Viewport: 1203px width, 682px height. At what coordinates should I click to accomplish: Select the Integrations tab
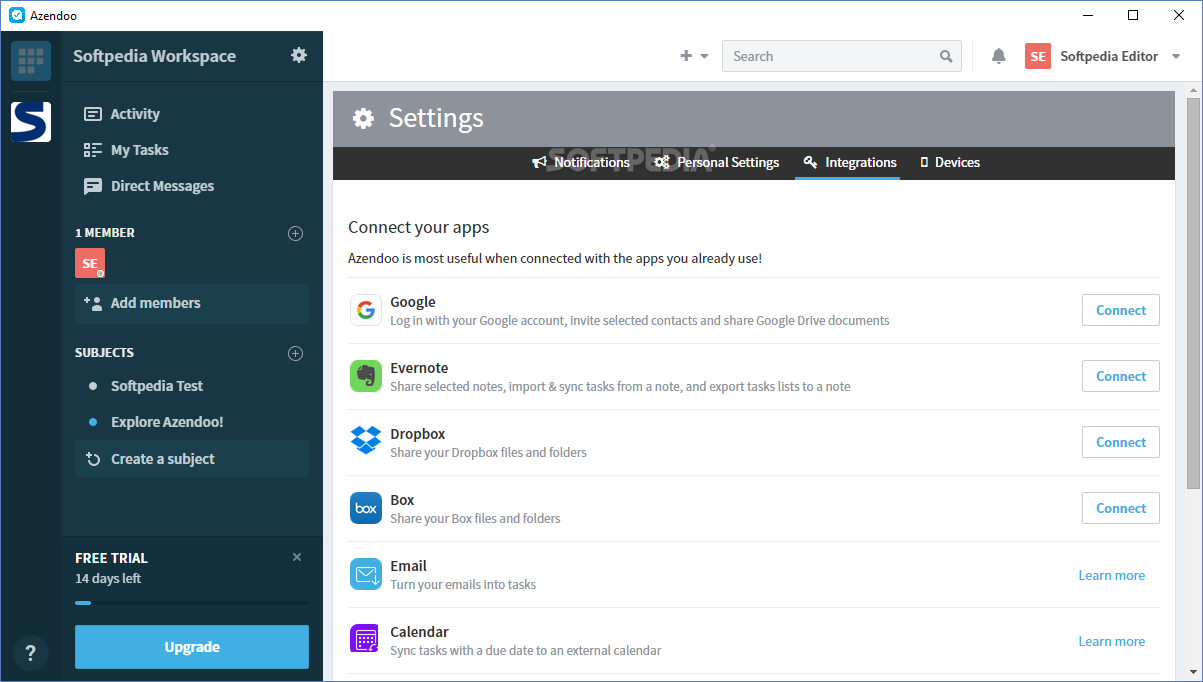point(850,162)
